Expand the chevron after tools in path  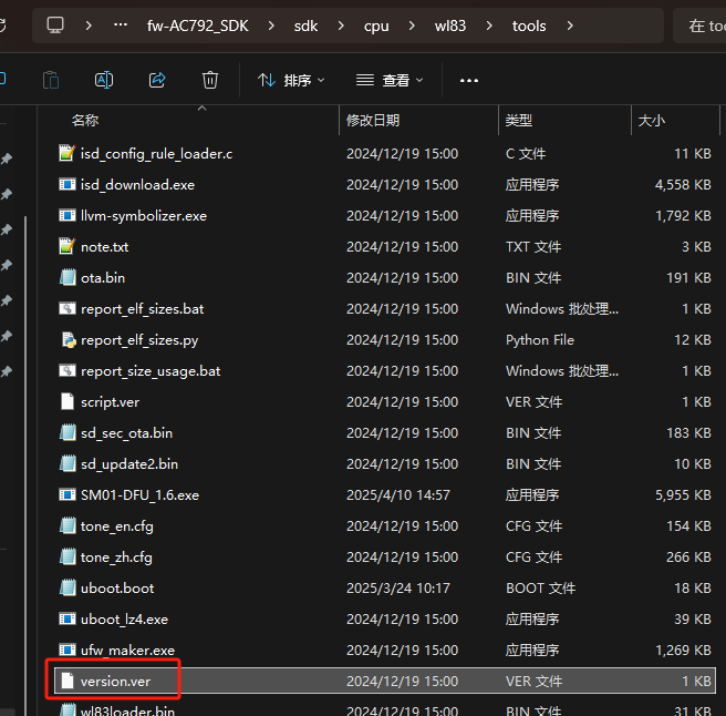[x=570, y=25]
